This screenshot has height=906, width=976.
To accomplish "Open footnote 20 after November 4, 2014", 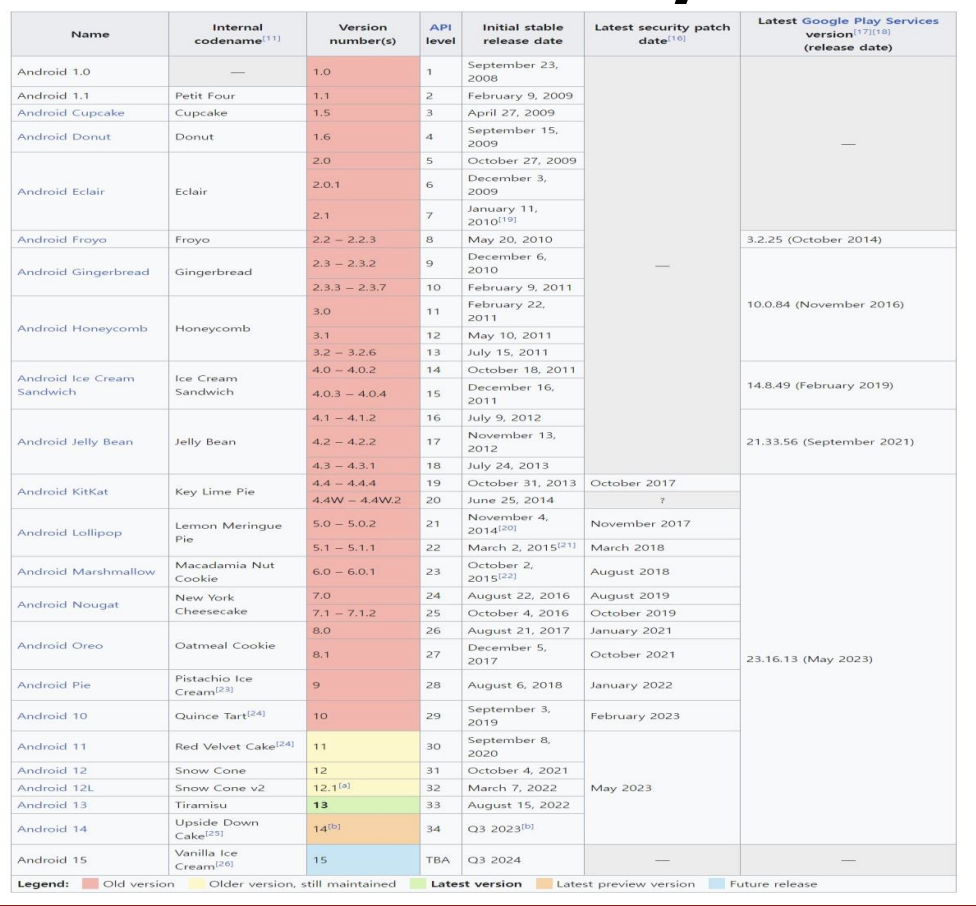I will [x=507, y=528].
